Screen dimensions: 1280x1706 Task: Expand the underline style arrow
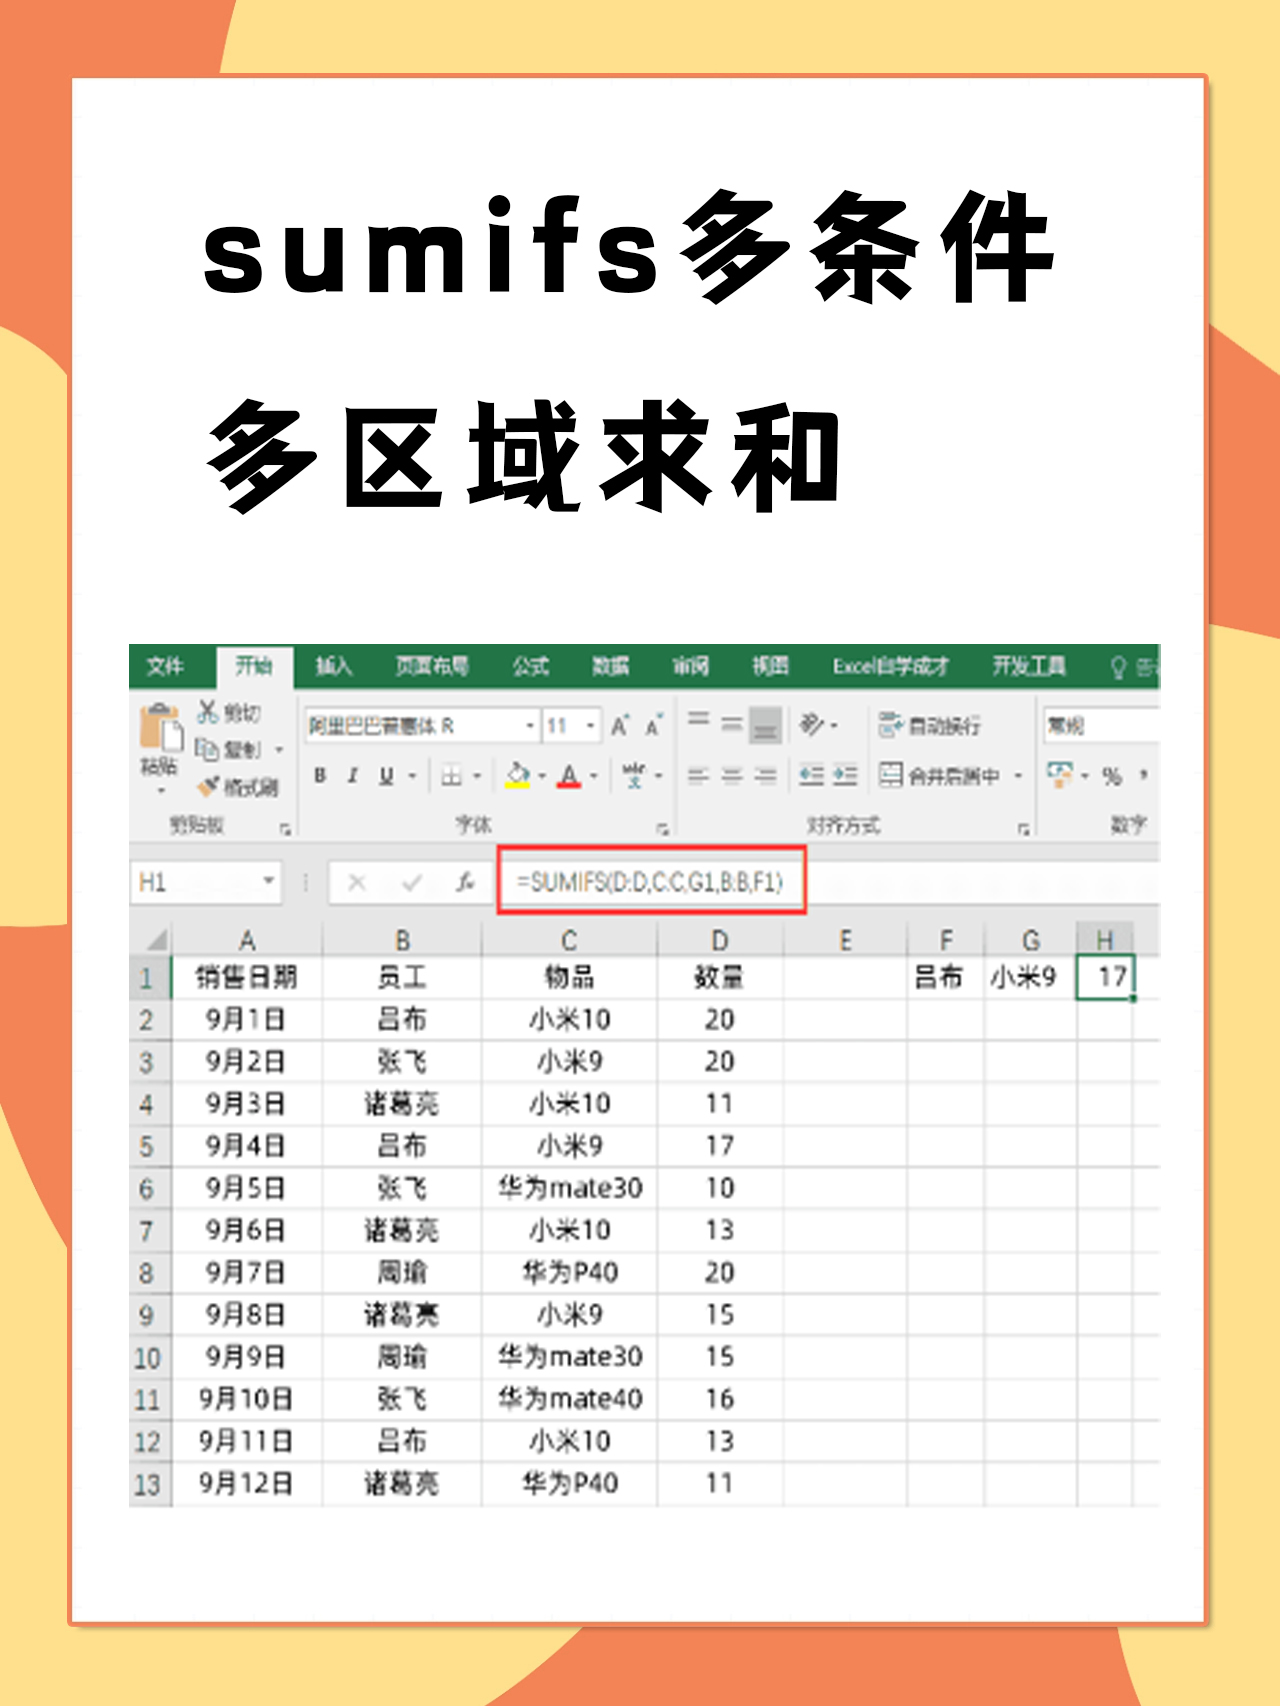pyautogui.click(x=412, y=776)
